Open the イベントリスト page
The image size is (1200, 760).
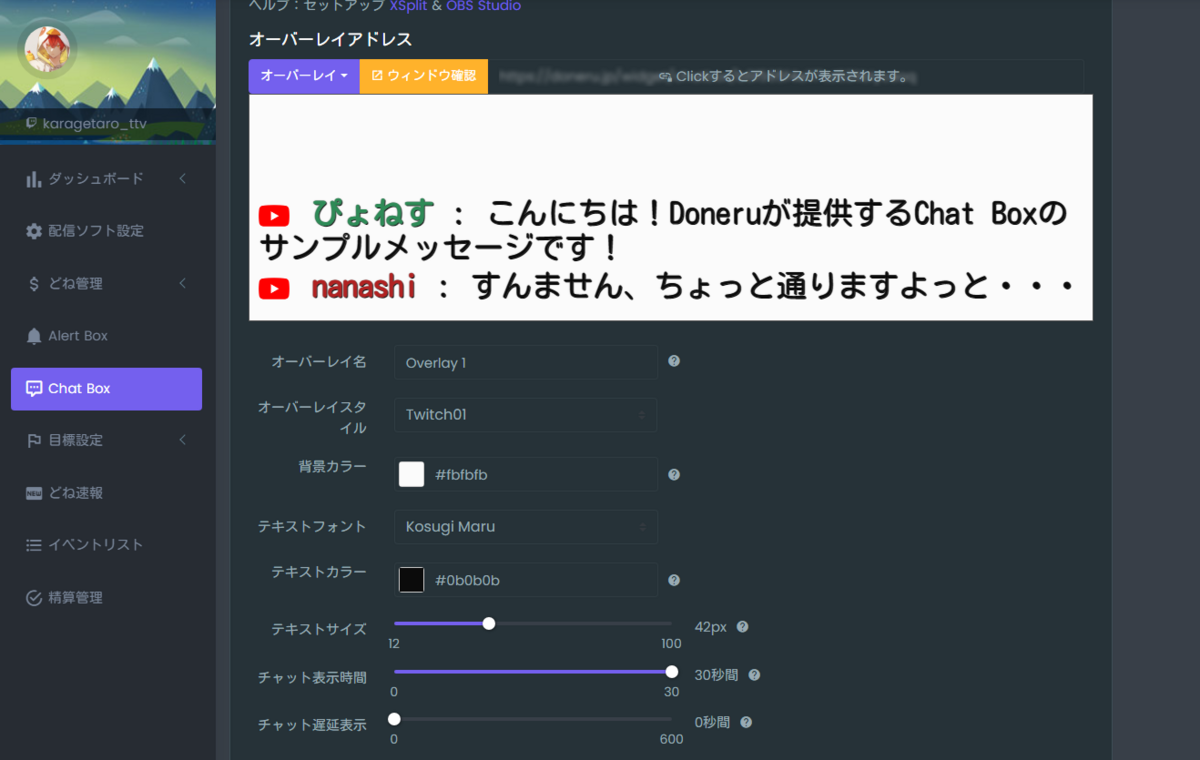click(x=106, y=545)
